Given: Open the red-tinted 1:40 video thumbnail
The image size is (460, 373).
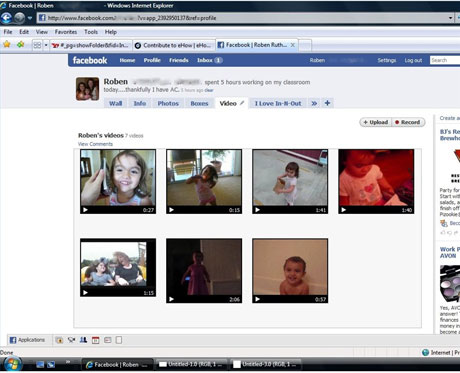Looking at the screenshot, I should (376, 181).
